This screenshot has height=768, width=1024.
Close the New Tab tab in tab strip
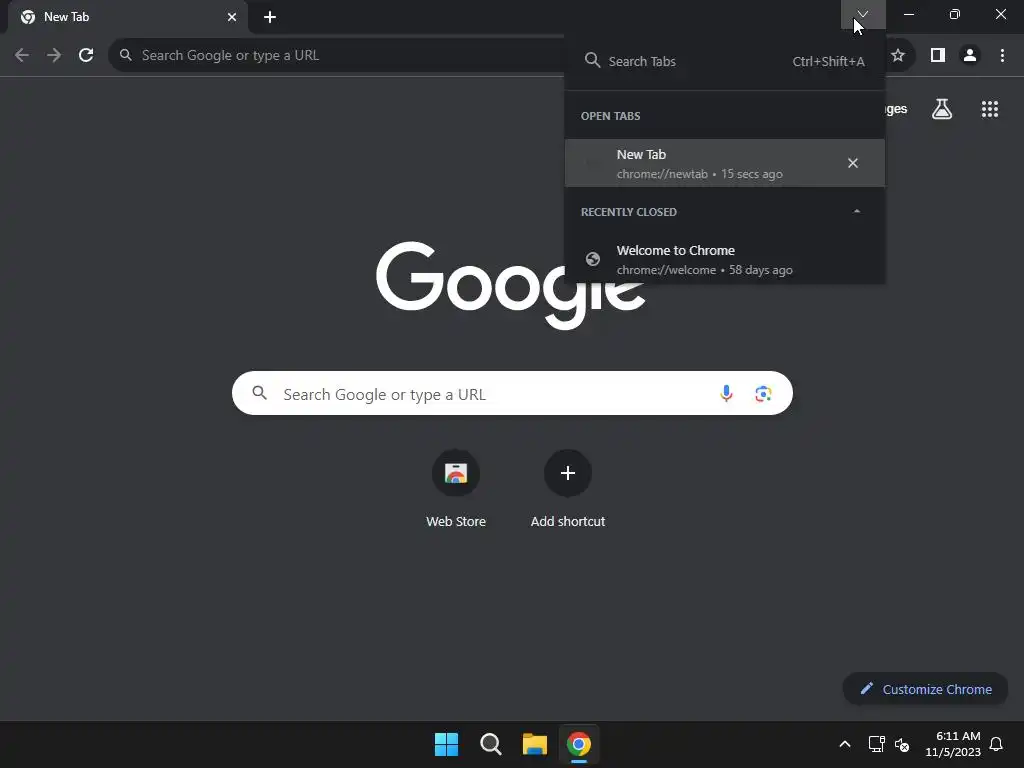click(232, 17)
